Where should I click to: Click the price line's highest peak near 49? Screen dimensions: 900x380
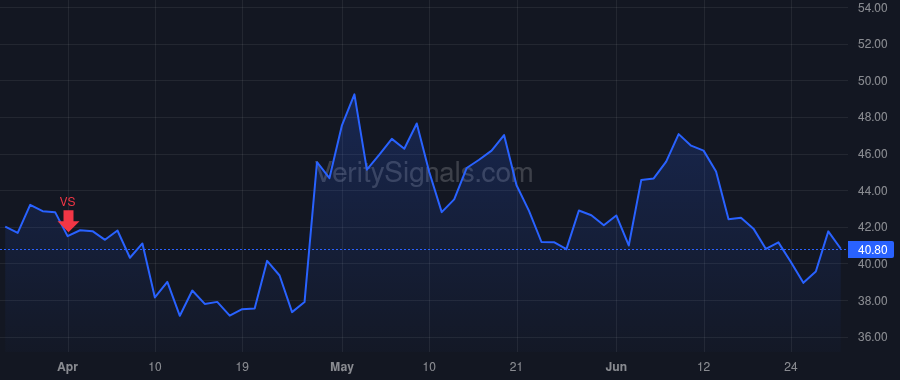coord(354,95)
